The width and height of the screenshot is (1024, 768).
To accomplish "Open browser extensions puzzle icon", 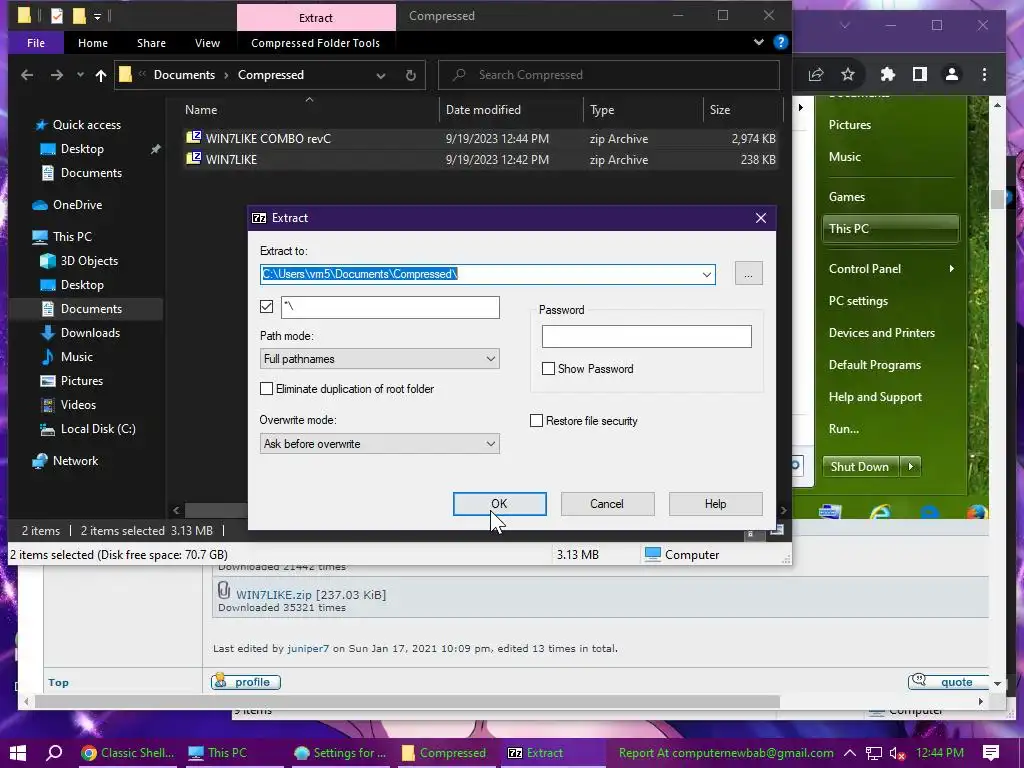I will pyautogui.click(x=888, y=74).
